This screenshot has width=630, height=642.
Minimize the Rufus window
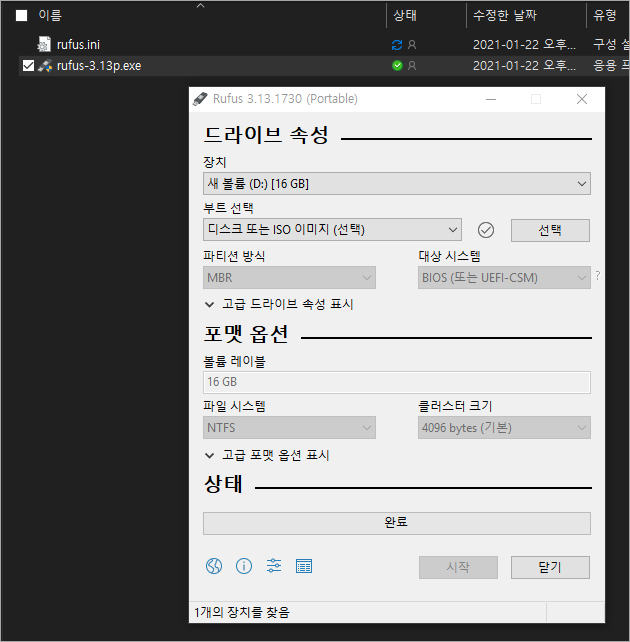[491, 99]
